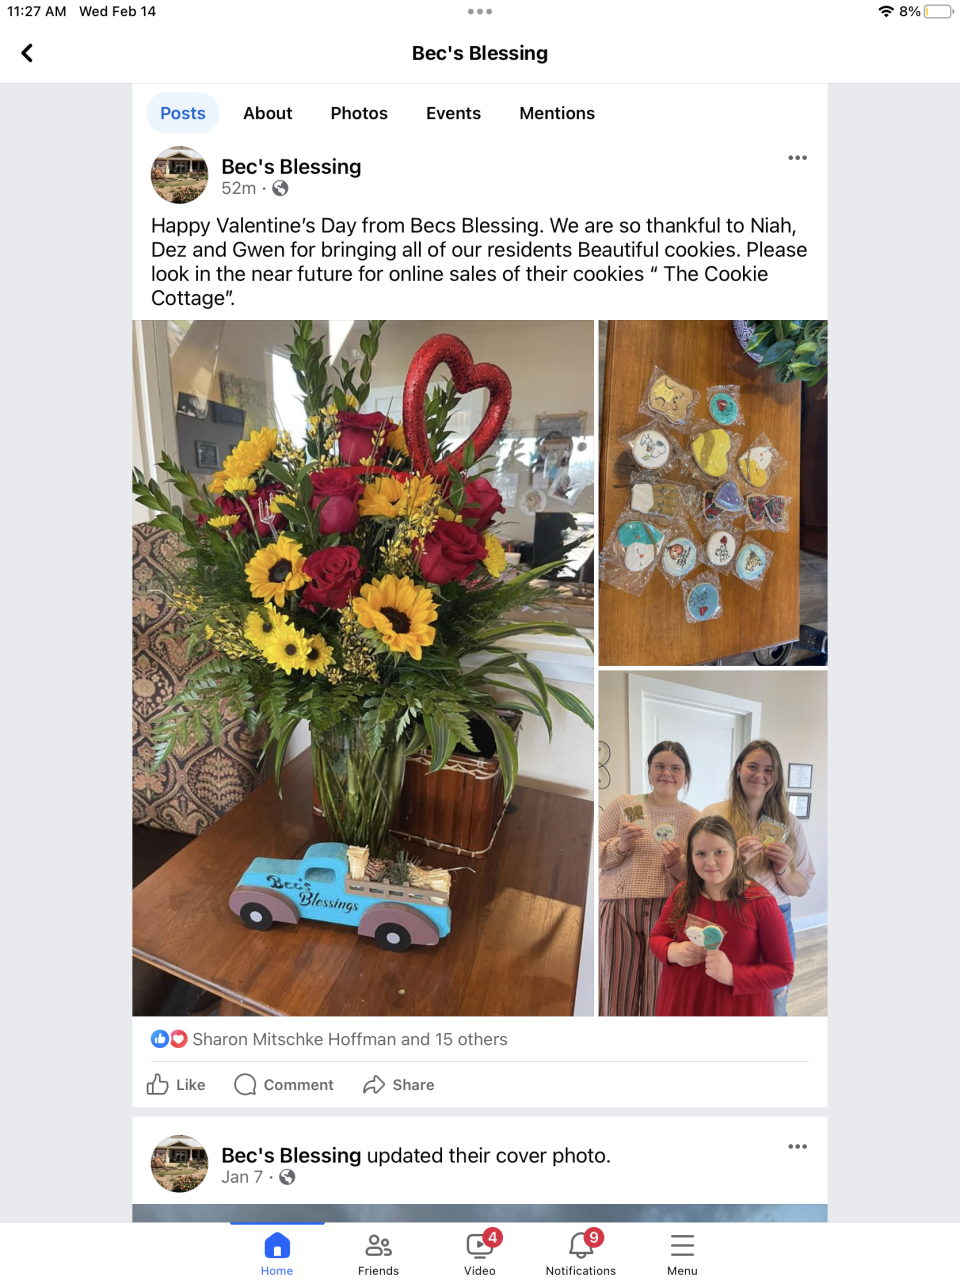Open the three-dot multitasking control at top

pos(480,12)
